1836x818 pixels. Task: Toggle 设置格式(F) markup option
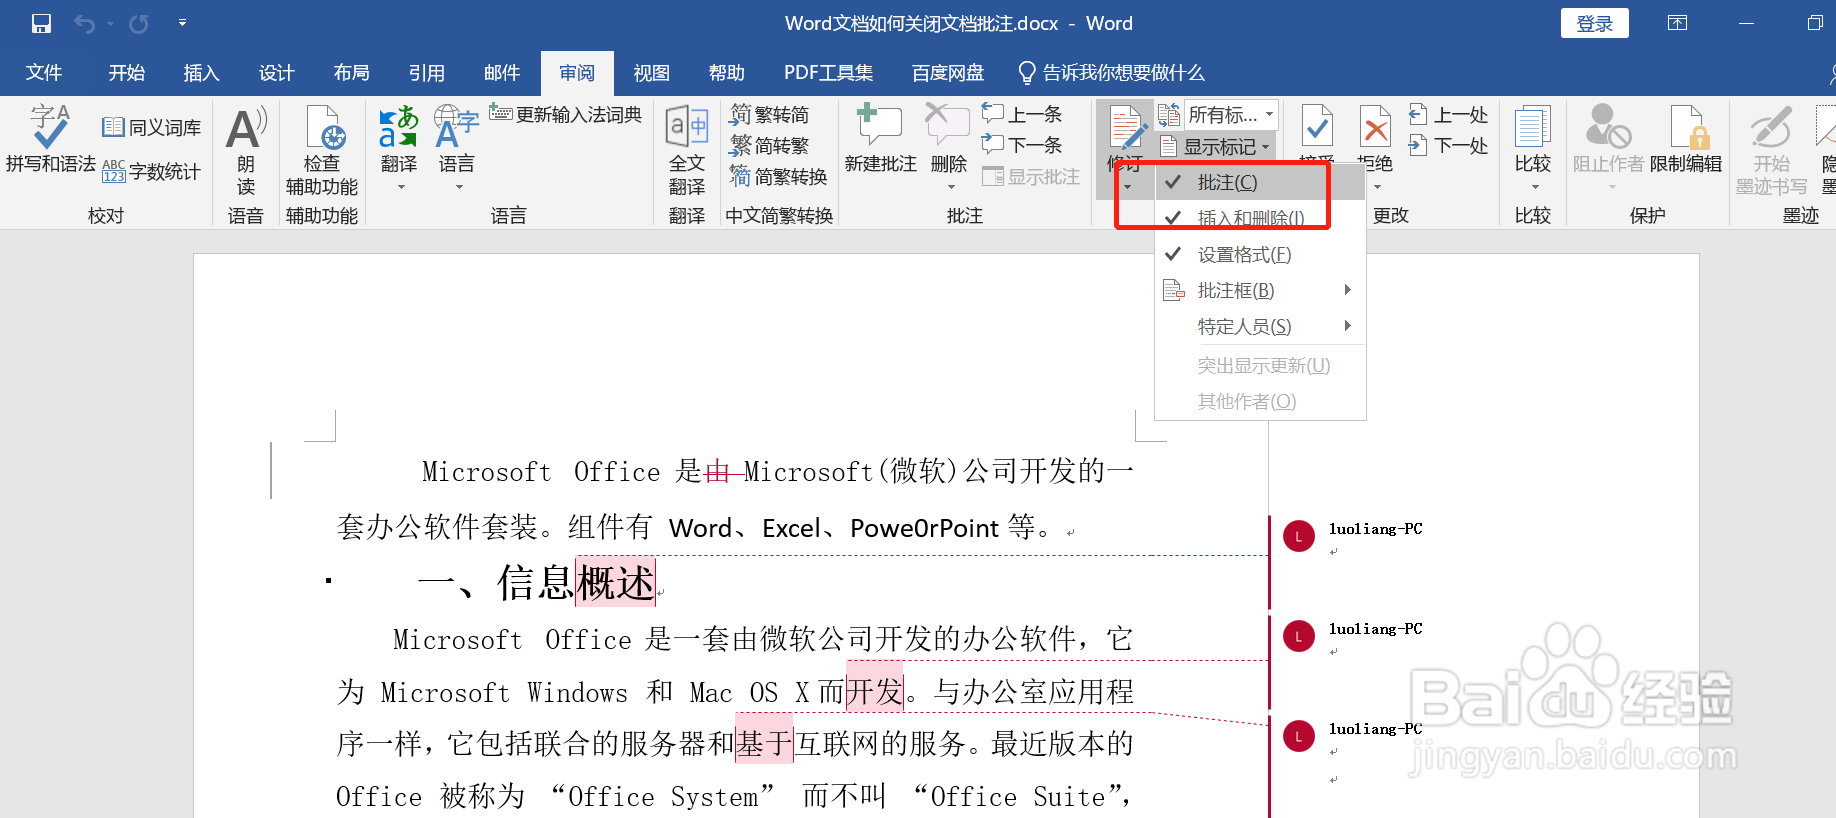1260,254
